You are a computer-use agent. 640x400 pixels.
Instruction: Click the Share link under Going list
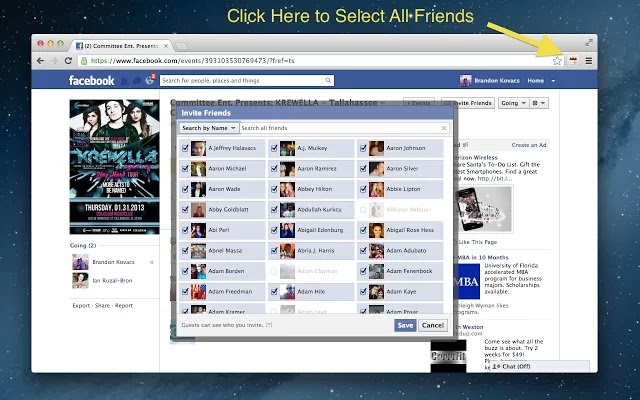tap(102, 306)
